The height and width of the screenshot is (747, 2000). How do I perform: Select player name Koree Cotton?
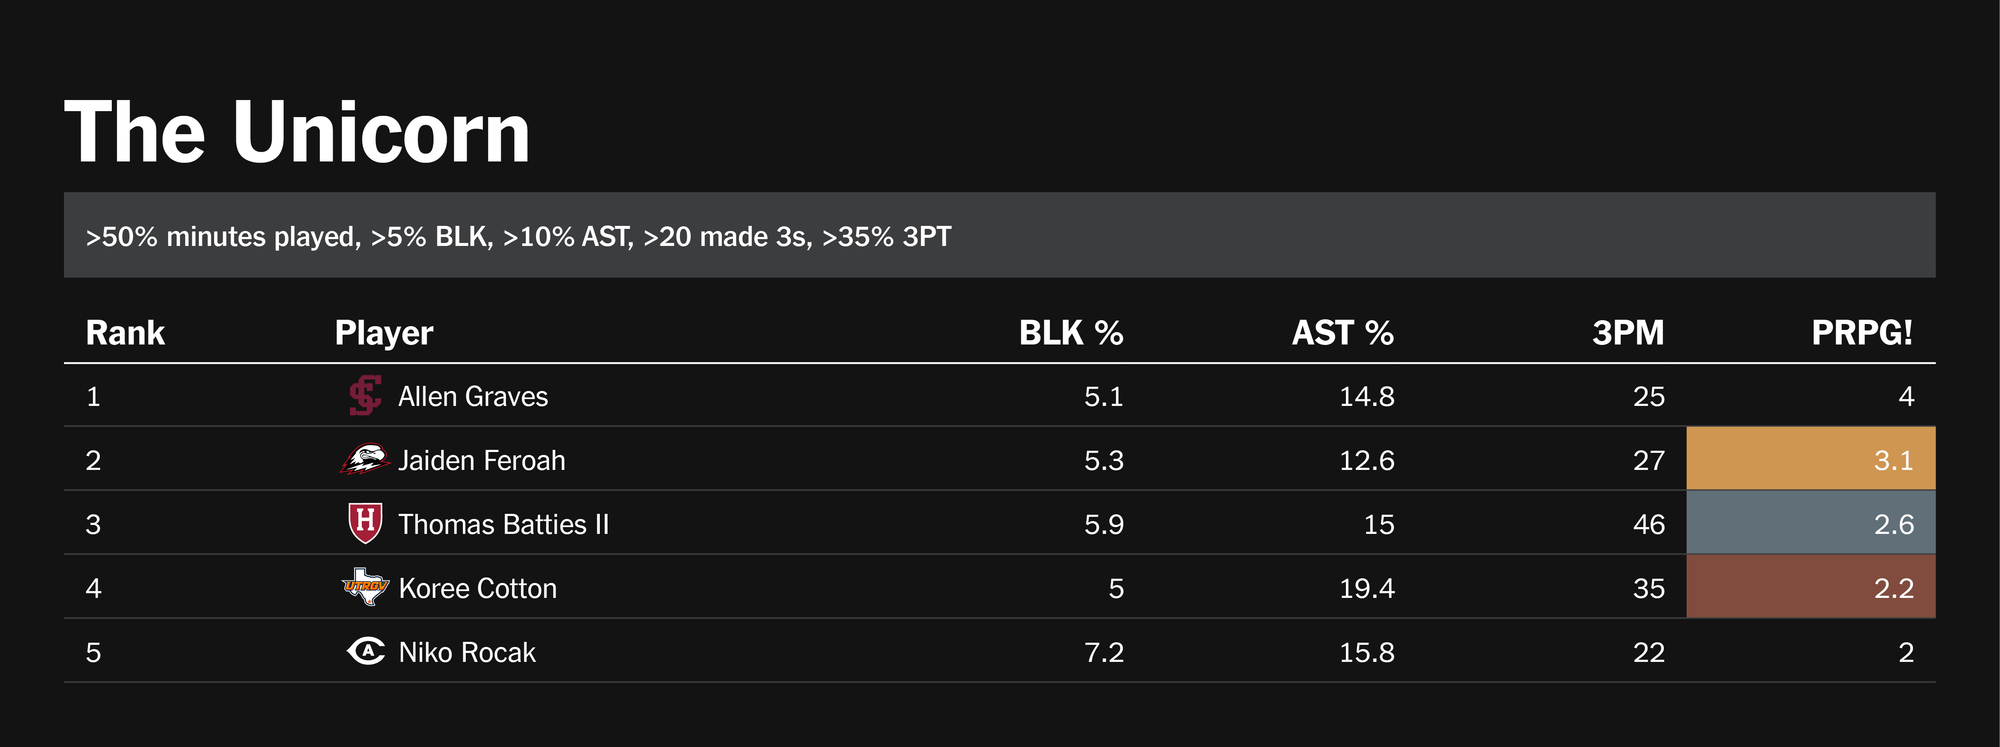tap(477, 589)
